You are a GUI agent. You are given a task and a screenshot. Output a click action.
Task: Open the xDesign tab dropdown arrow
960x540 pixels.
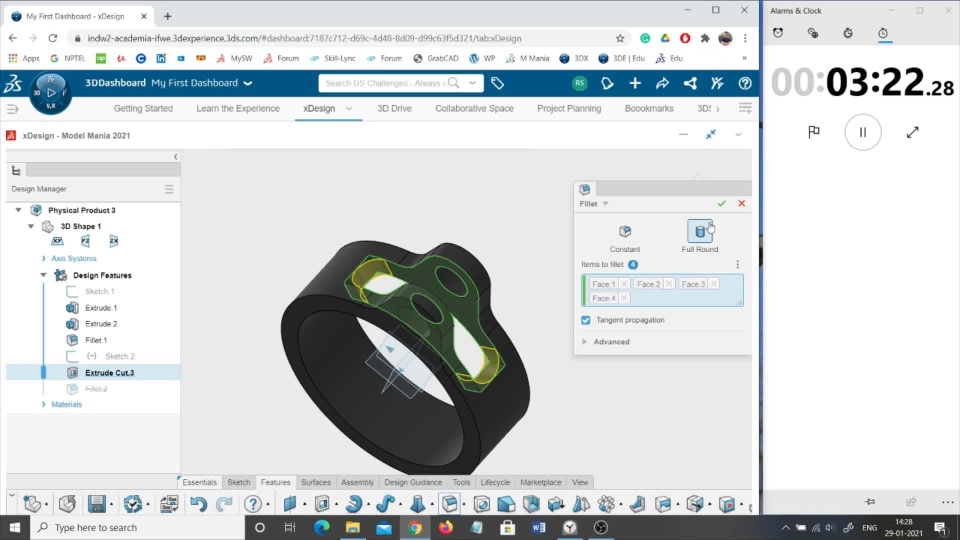349,108
